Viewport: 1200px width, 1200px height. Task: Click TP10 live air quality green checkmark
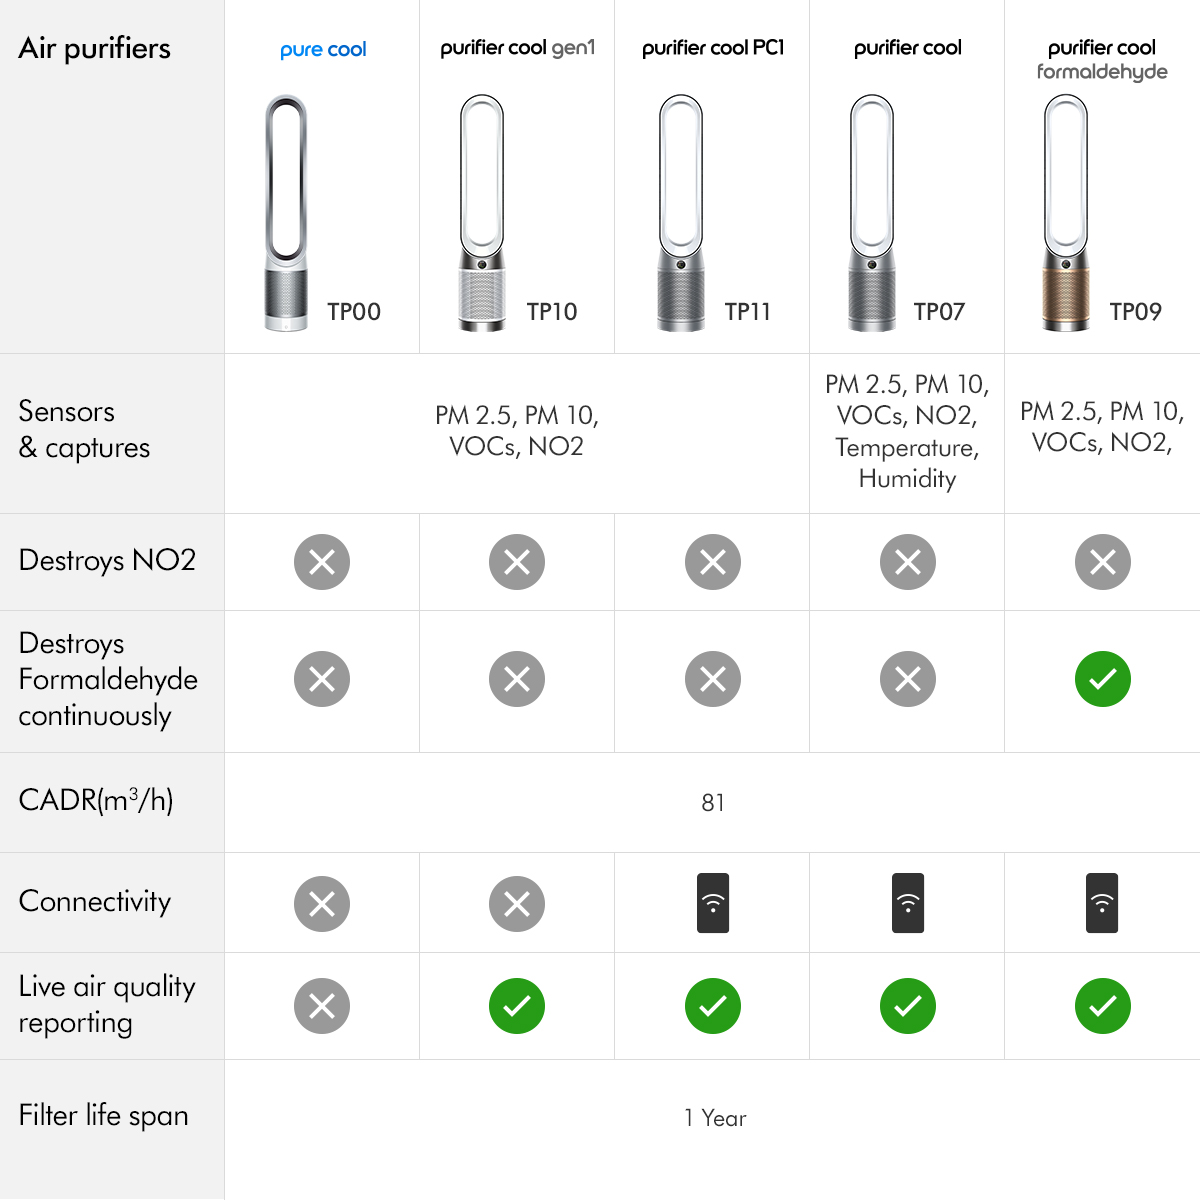[x=517, y=1006]
